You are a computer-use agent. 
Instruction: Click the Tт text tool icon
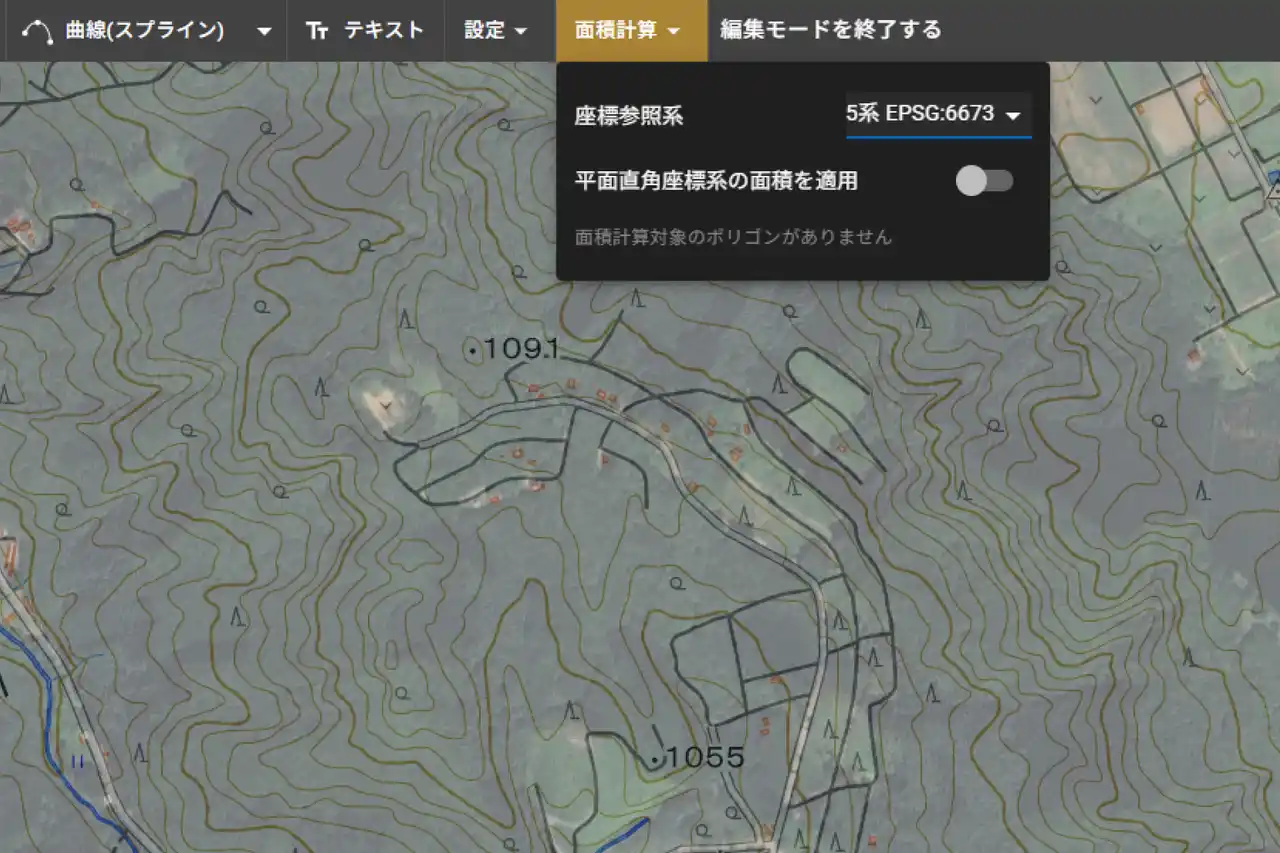pyautogui.click(x=317, y=31)
